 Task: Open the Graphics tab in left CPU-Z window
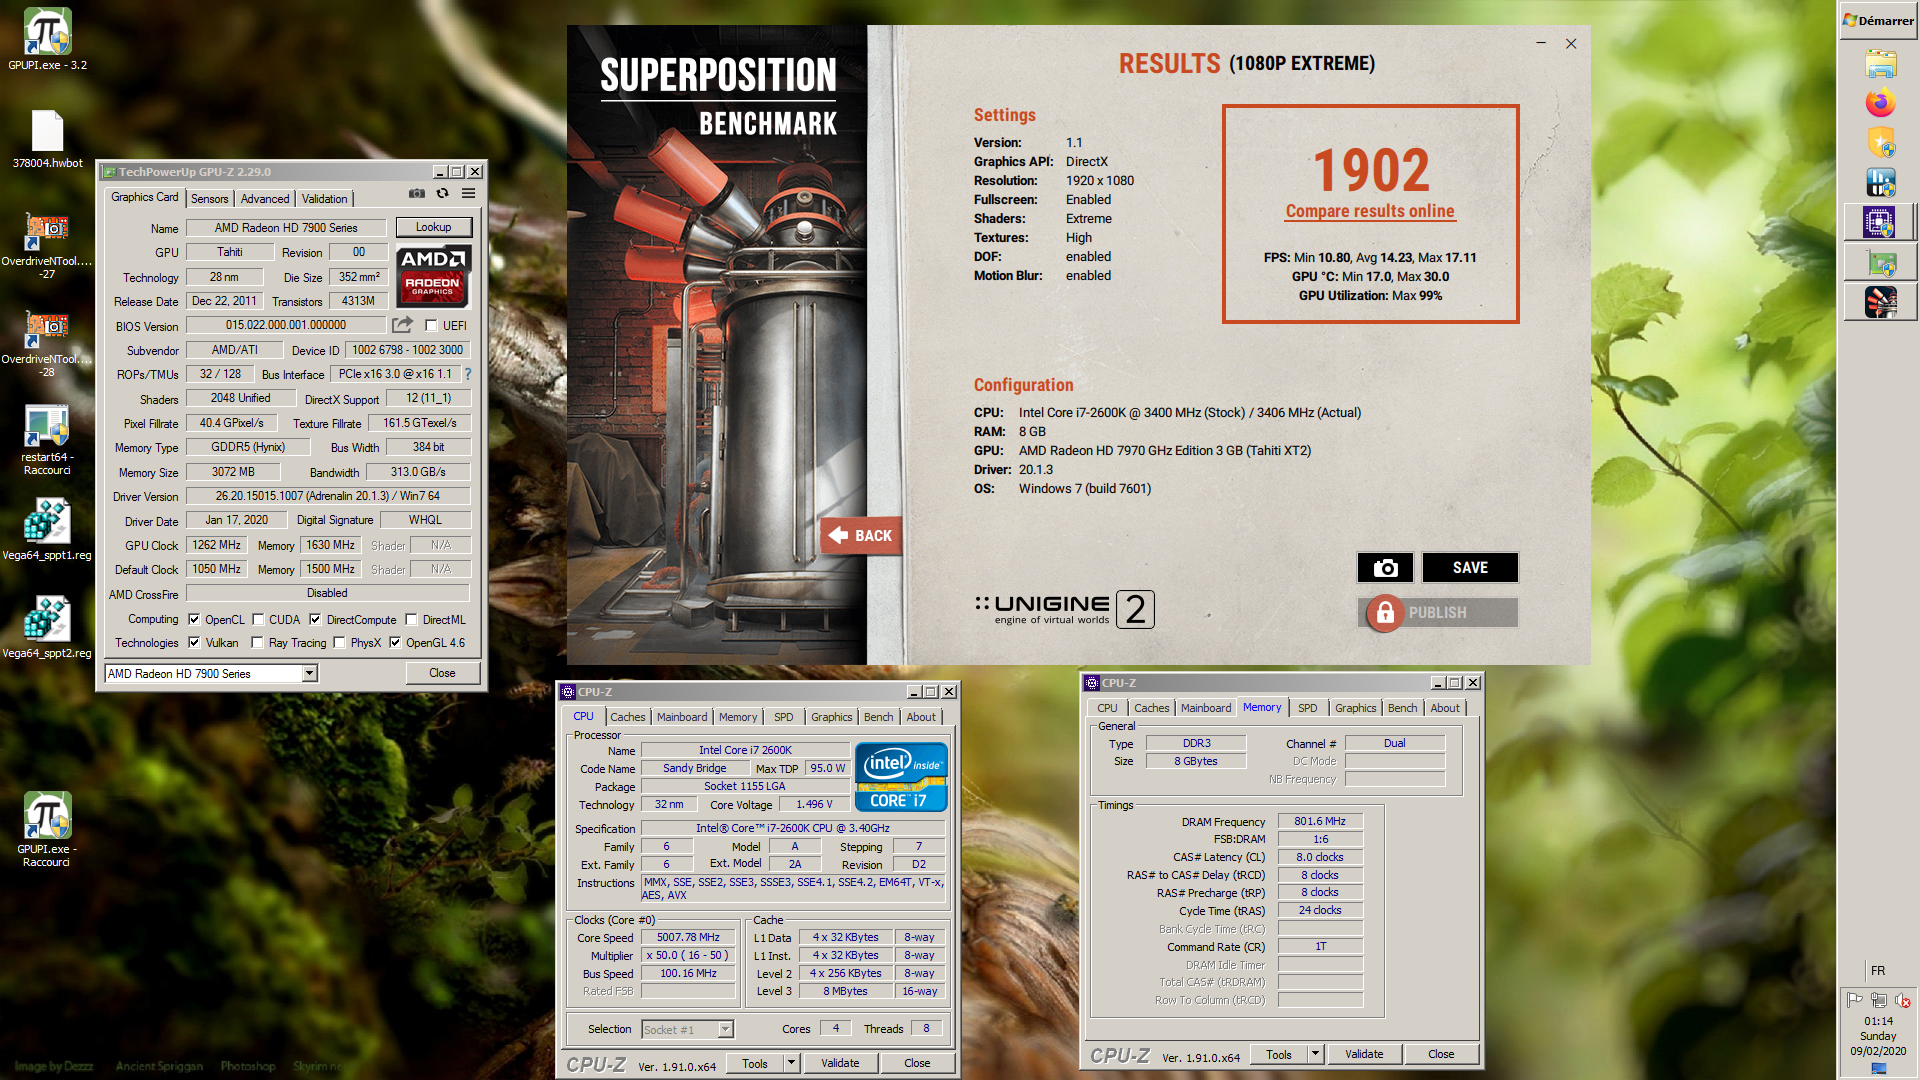tap(831, 717)
